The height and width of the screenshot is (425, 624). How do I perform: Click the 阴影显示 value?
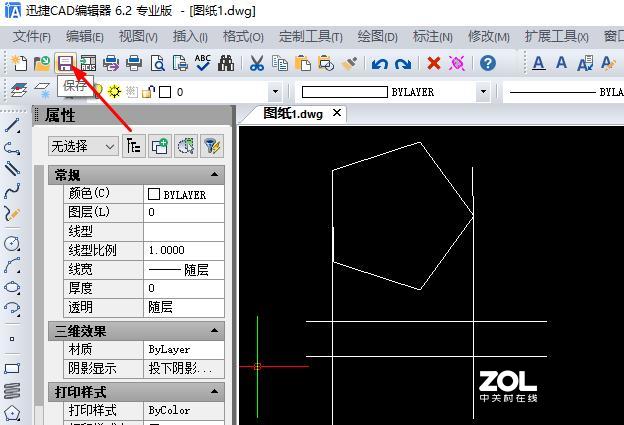(184, 368)
